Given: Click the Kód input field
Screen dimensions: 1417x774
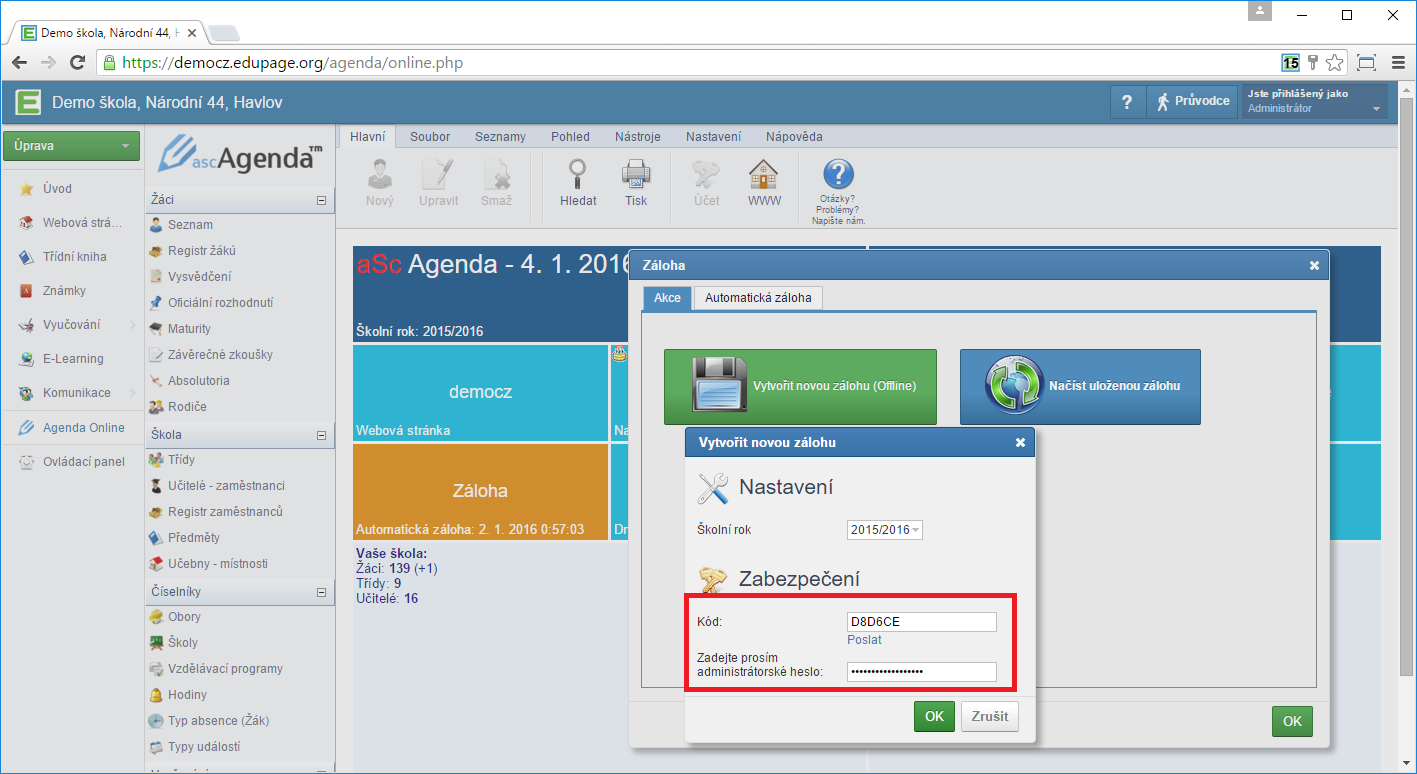Looking at the screenshot, I should click(922, 622).
